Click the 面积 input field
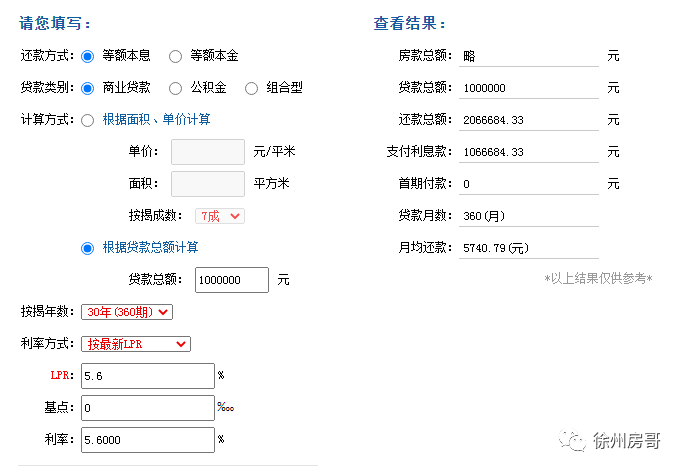Viewport: 682px width, 471px height. pos(208,184)
